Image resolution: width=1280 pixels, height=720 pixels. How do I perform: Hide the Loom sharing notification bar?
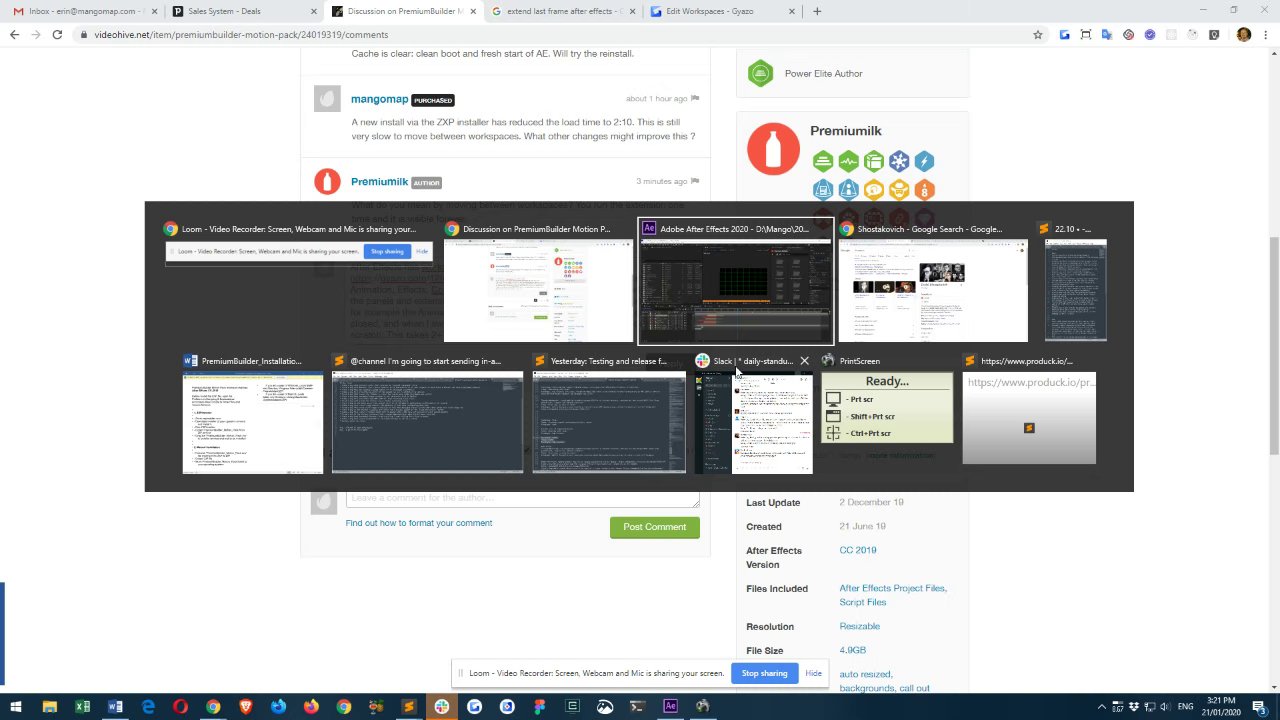click(x=814, y=673)
